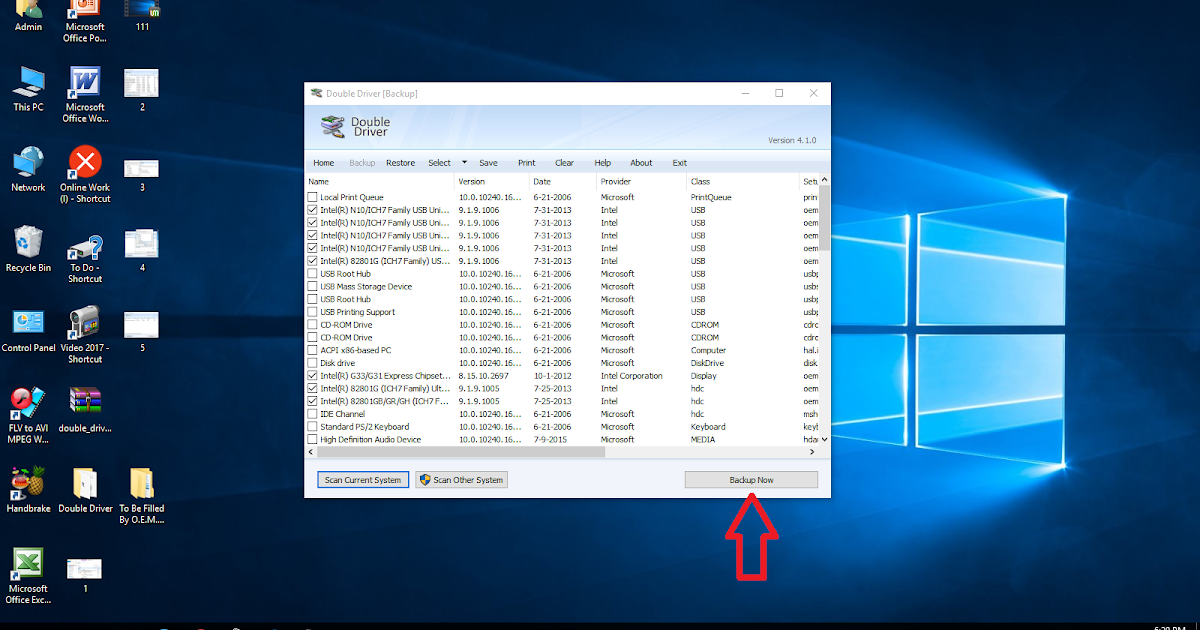Uncheck Intel 82801G (ICH7 Family) USB-class driver

point(313,261)
